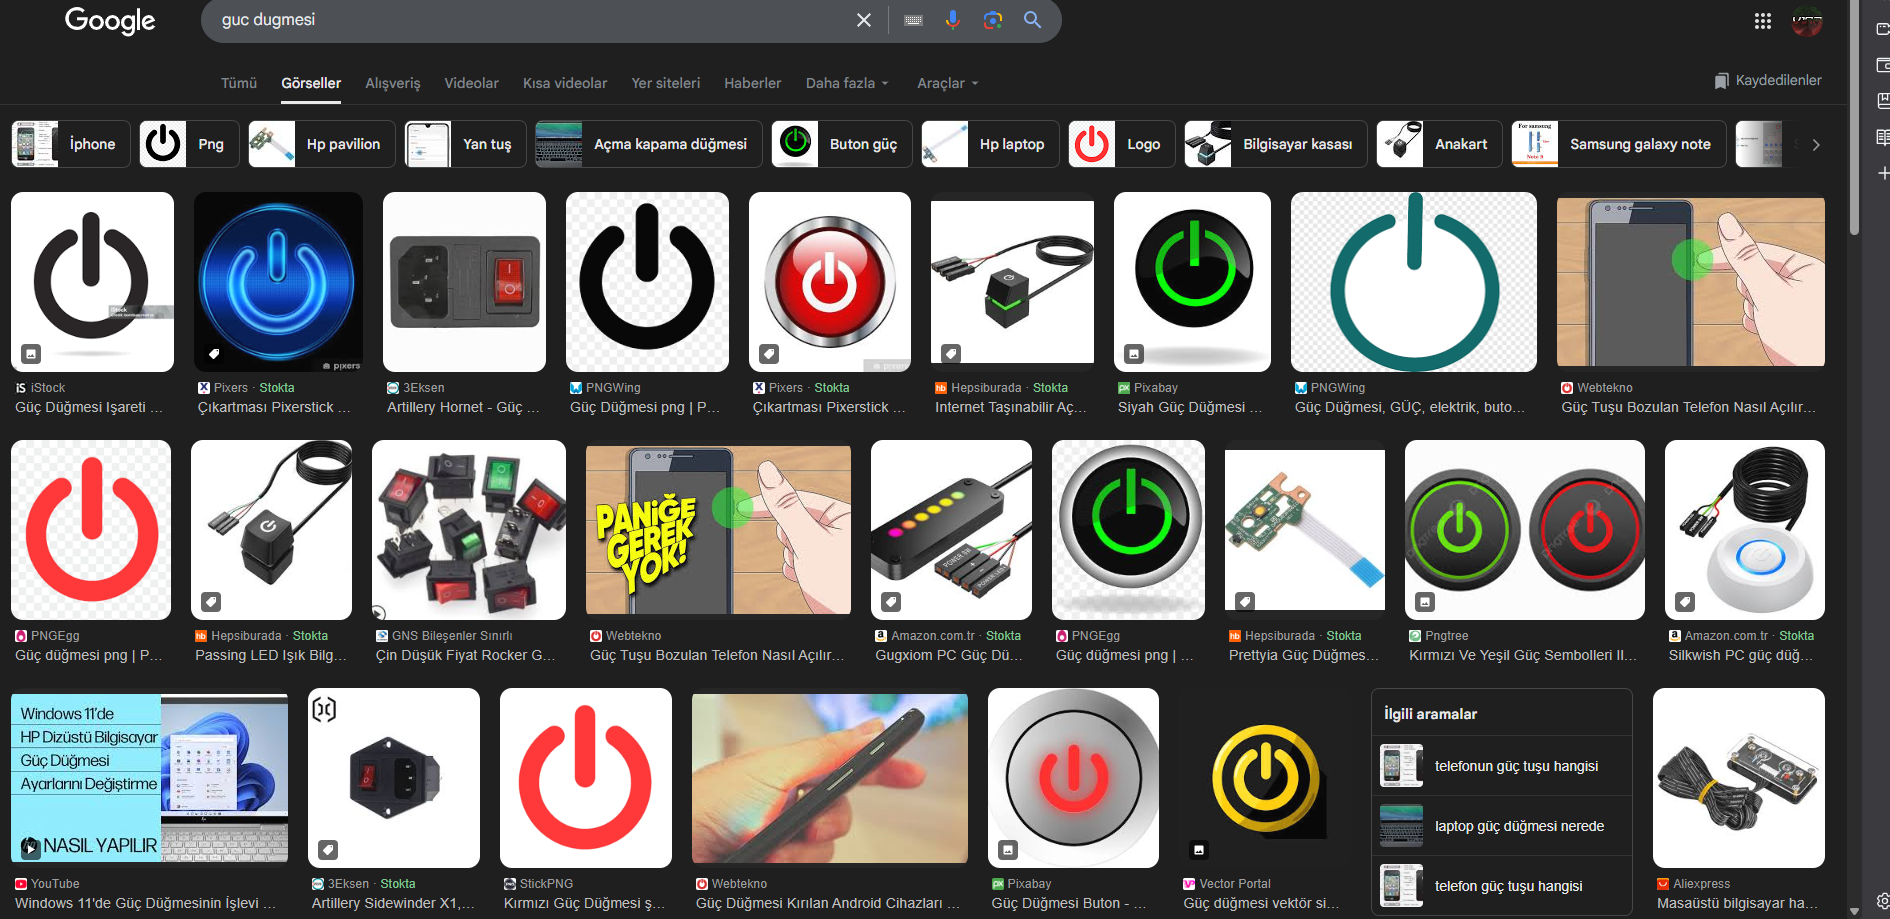Clear the search box with the X icon
This screenshot has width=1890, height=919.
pyautogui.click(x=864, y=20)
